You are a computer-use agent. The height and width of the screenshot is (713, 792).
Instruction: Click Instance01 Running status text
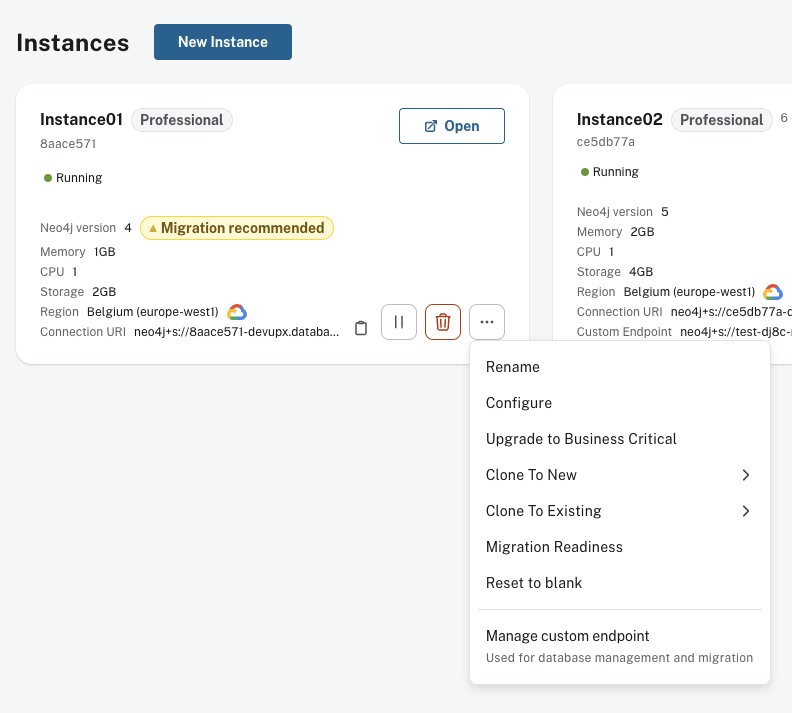click(79, 178)
